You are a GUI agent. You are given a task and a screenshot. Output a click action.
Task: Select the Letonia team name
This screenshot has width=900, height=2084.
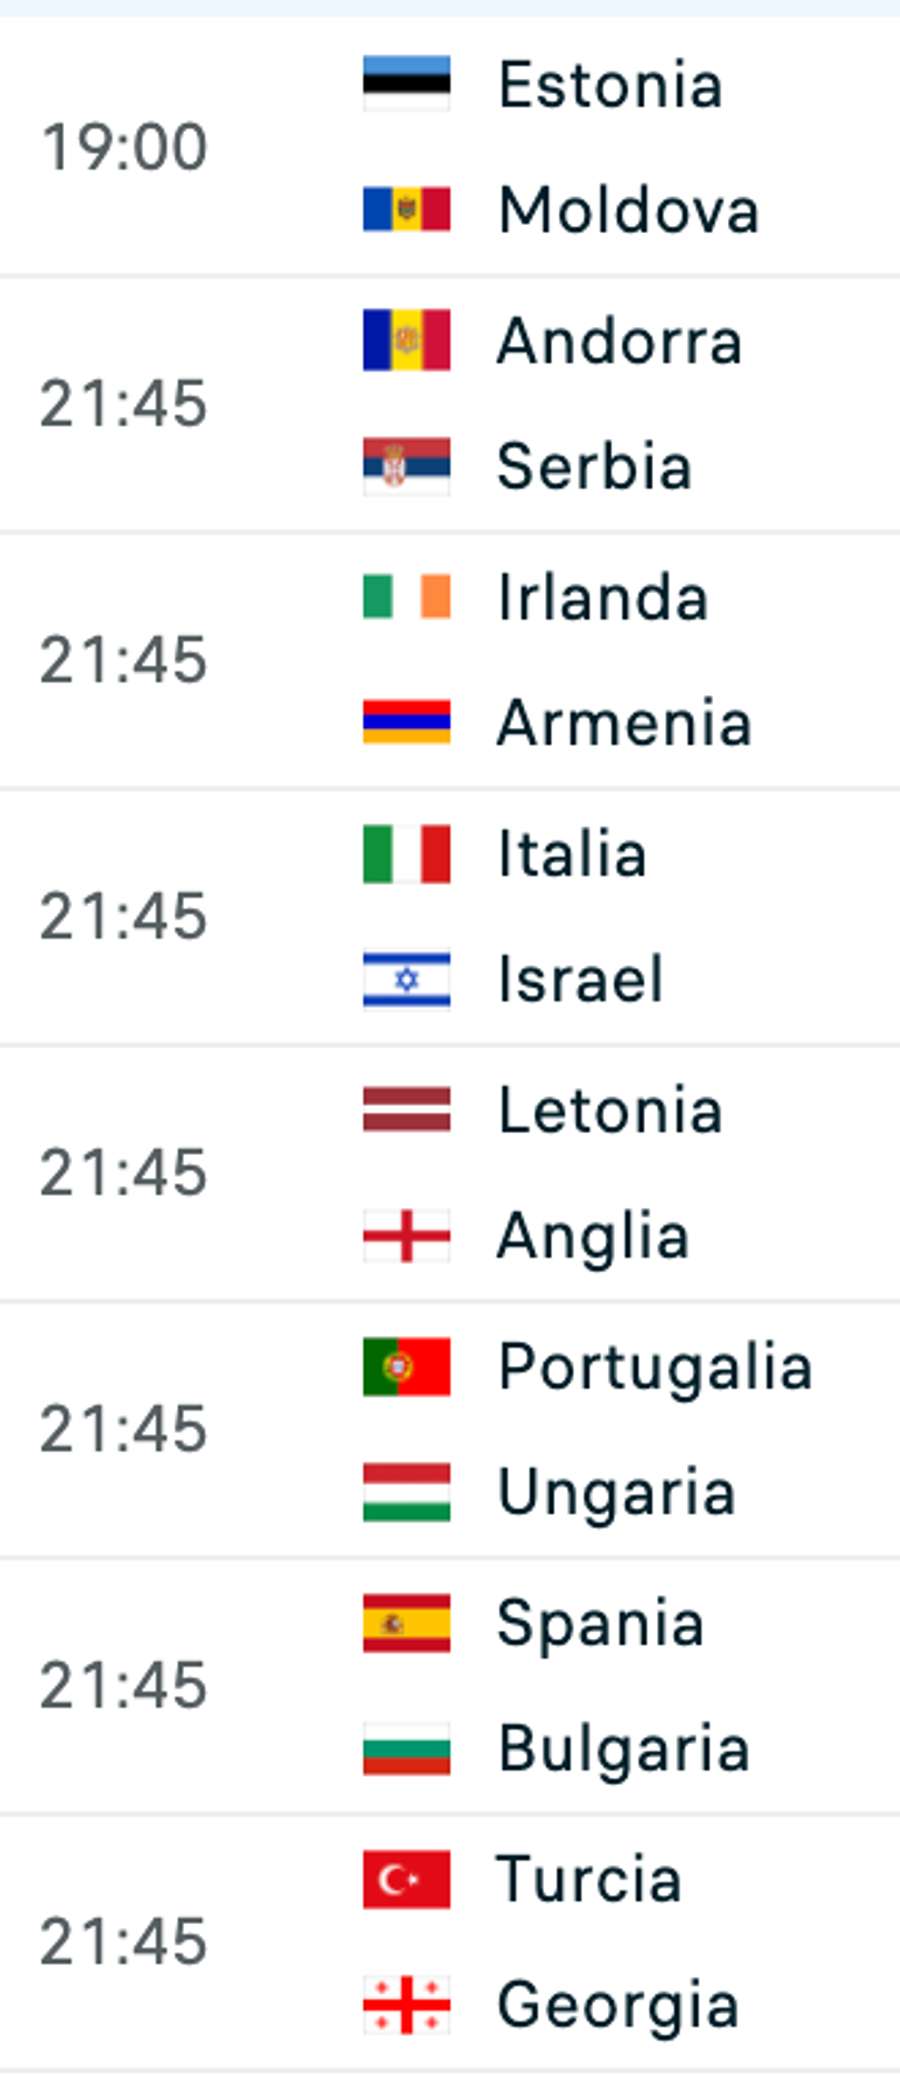click(x=610, y=1110)
